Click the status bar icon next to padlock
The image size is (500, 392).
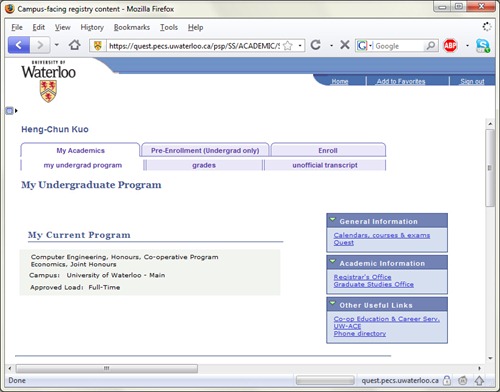pyautogui.click(x=462, y=380)
